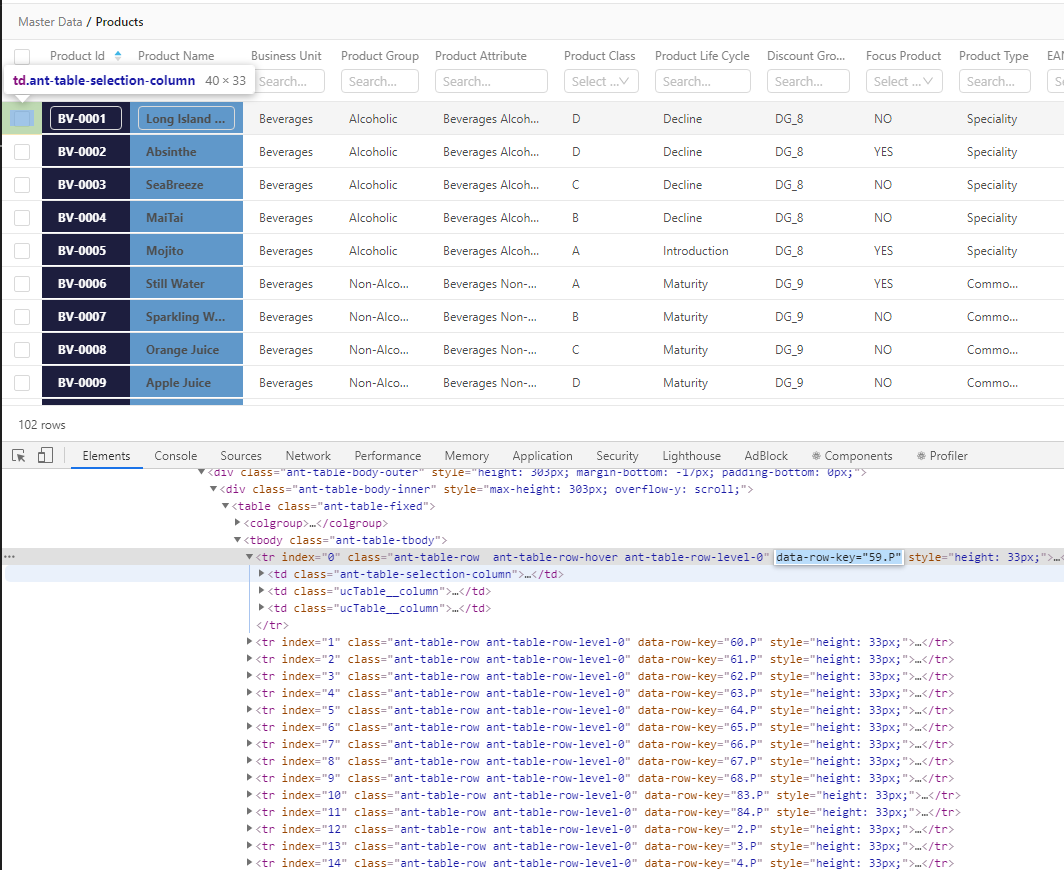Click the Master Data breadcrumb link
1064x870 pixels.
50,22
